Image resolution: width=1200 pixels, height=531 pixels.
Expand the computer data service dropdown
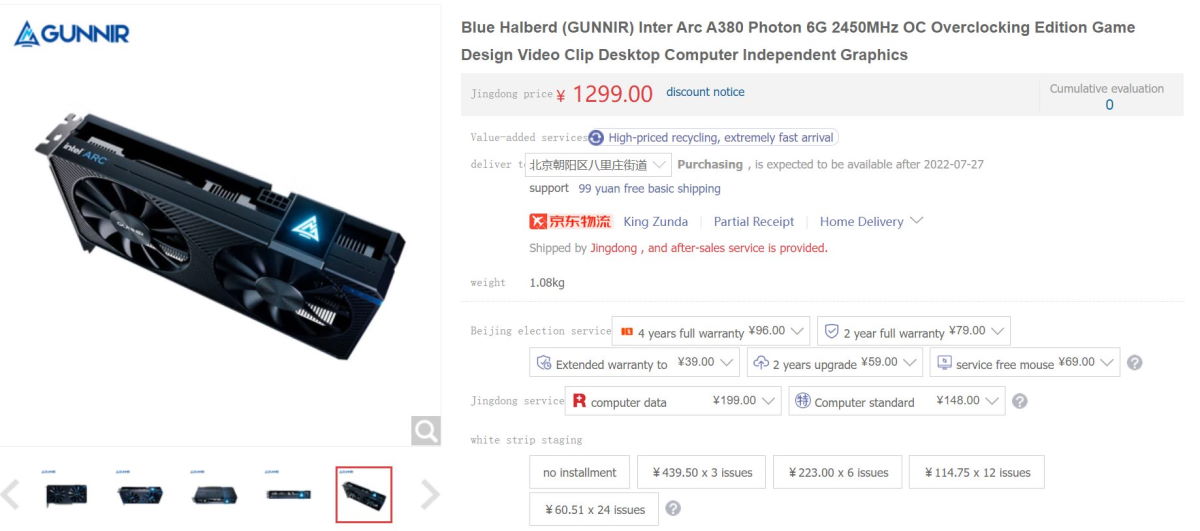point(673,401)
